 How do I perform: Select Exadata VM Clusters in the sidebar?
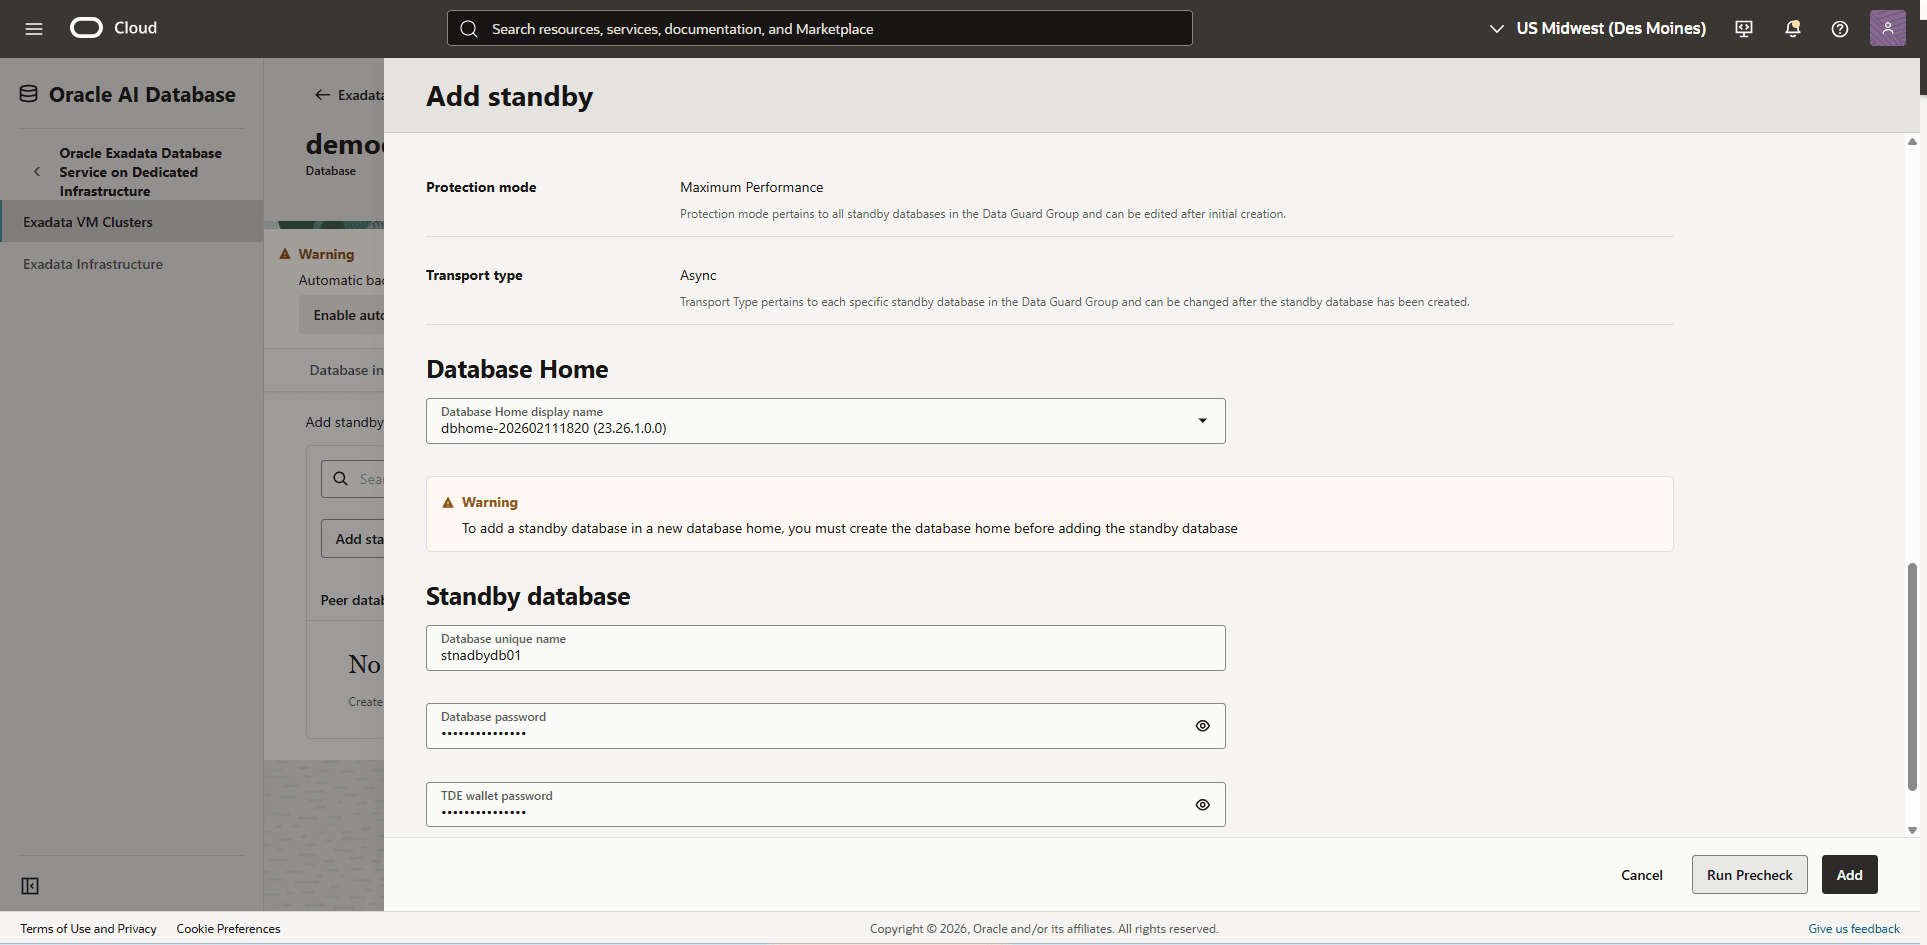tap(88, 221)
